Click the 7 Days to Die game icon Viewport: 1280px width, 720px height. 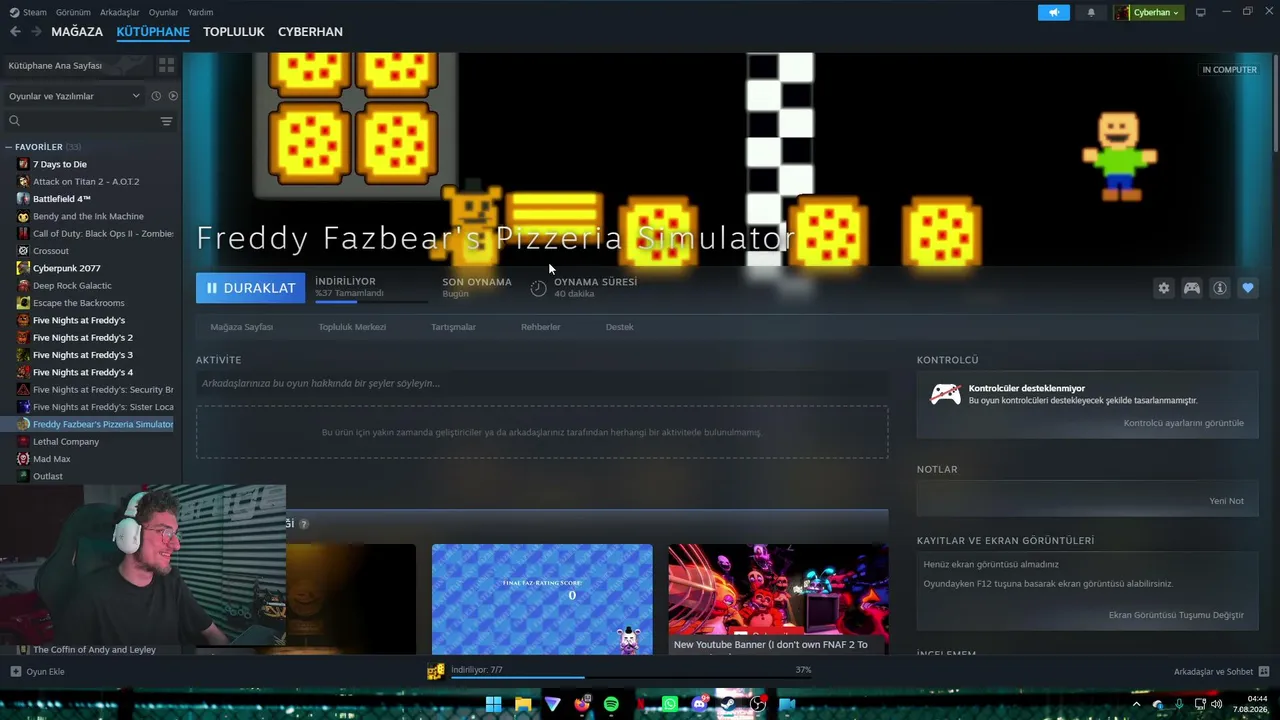[24, 164]
